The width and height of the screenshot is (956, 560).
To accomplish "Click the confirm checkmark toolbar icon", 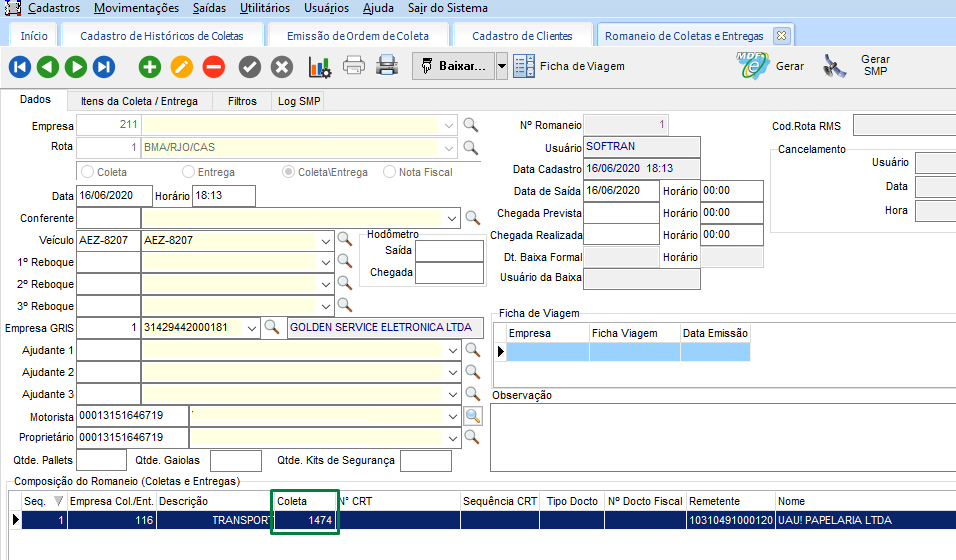I will coord(250,67).
